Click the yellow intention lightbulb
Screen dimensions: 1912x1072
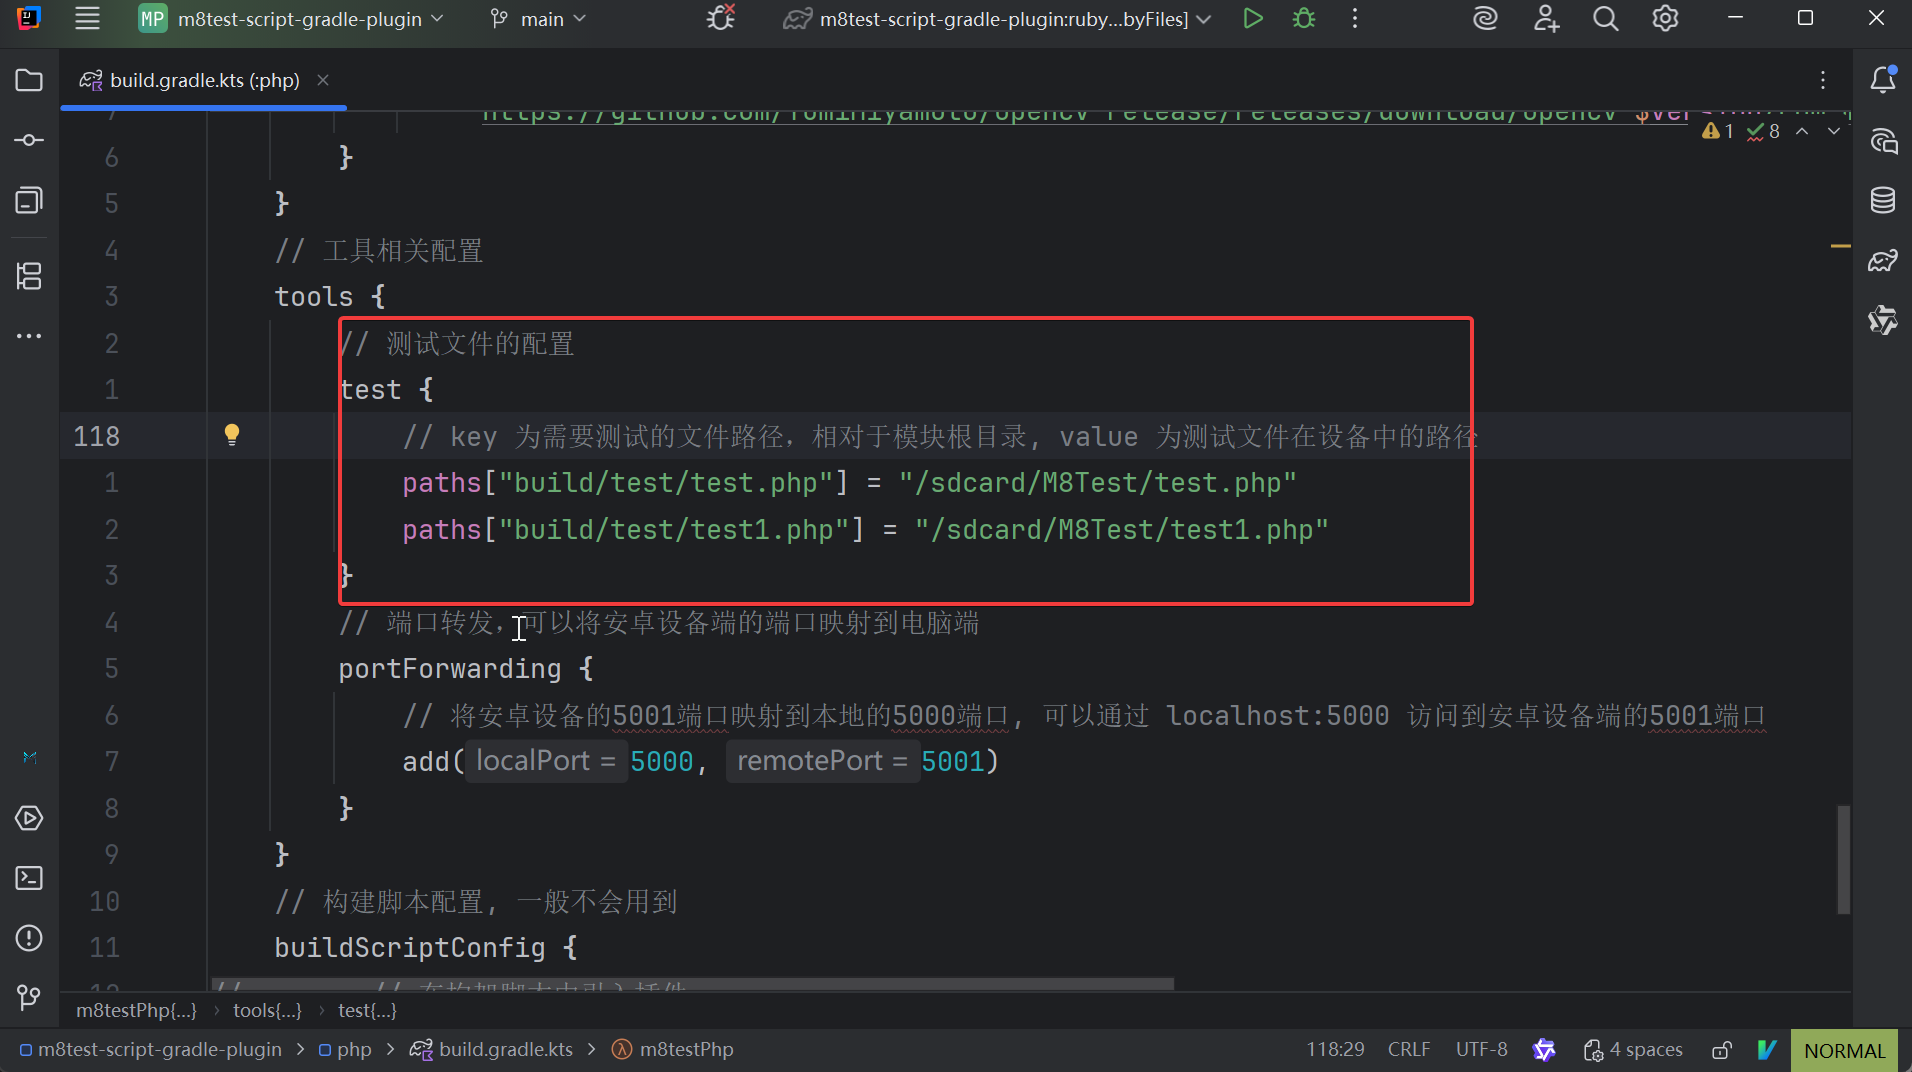click(232, 434)
